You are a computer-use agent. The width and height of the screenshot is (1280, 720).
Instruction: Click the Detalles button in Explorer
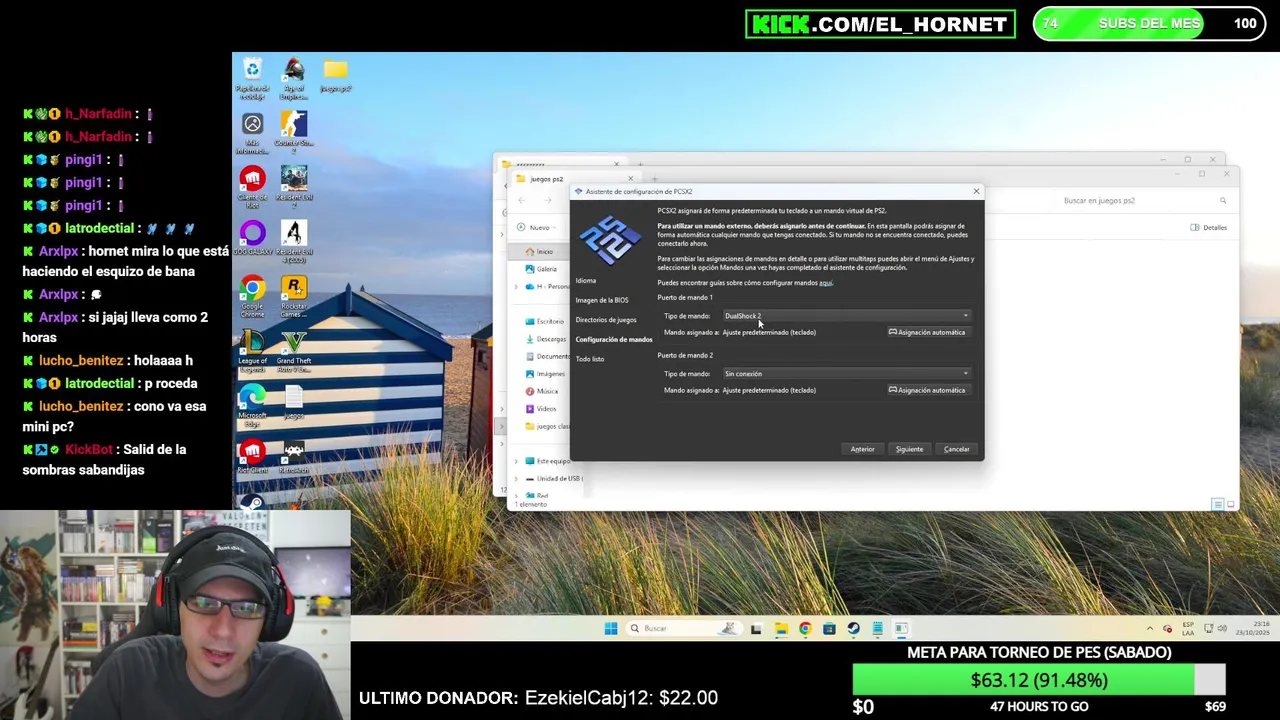click(1209, 228)
